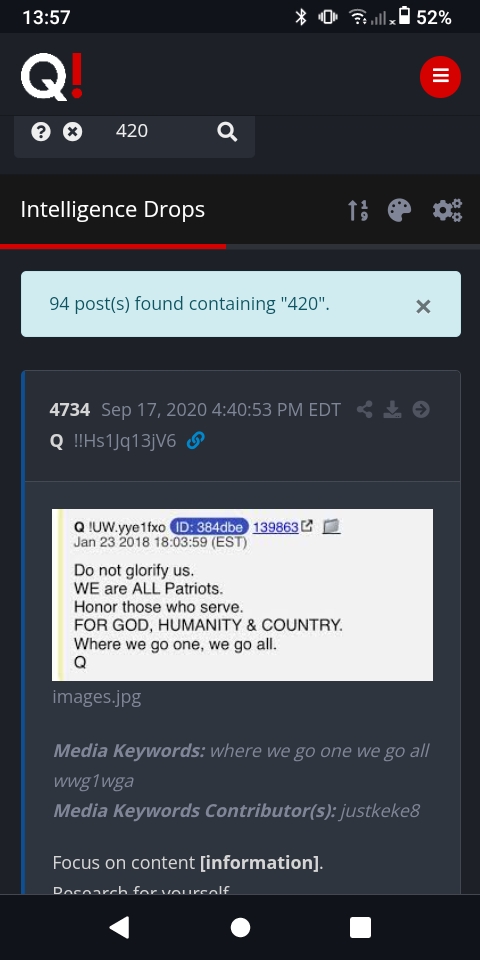
Task: Tap the magnifying glass search icon
Action: pyautogui.click(x=227, y=131)
